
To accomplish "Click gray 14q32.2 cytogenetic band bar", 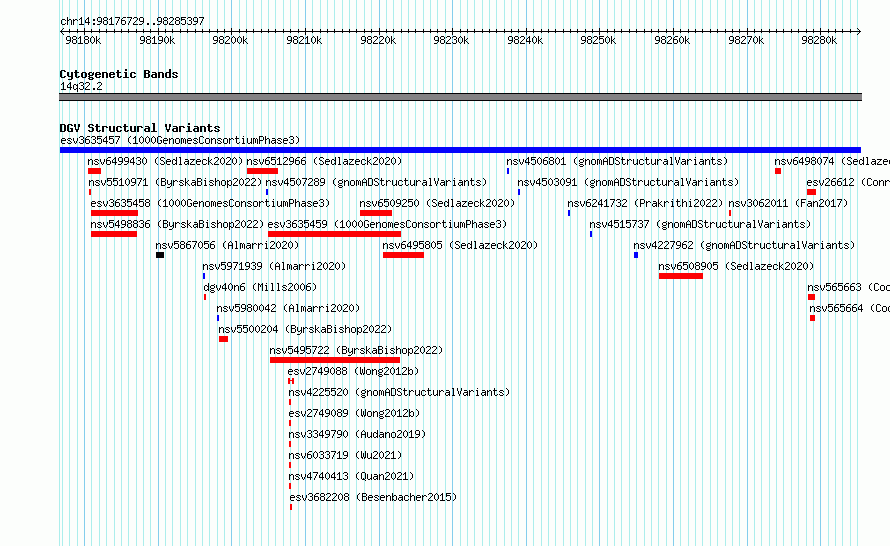I will tap(460, 97).
